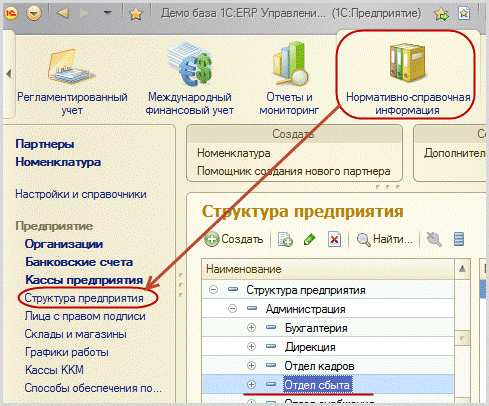489x406 pixels.
Task: Click the star with green arrow icon
Action: pyautogui.click(x=442, y=14)
